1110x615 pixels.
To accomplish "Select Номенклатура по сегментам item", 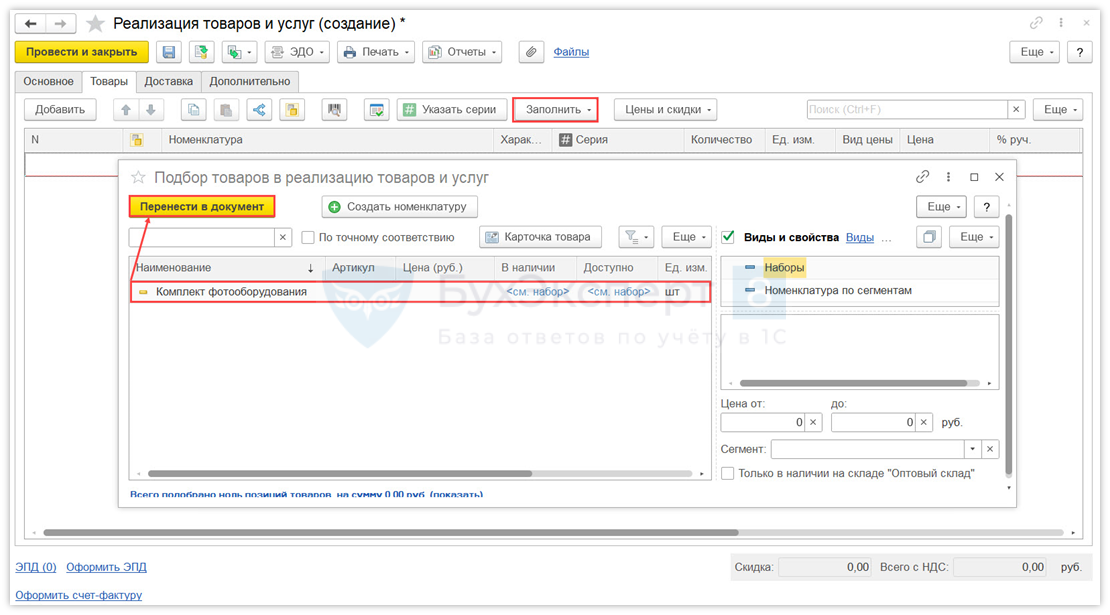I will coord(838,290).
